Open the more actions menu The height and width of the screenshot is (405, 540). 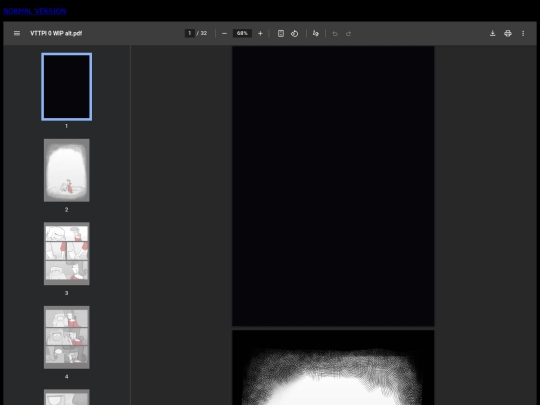click(x=523, y=33)
